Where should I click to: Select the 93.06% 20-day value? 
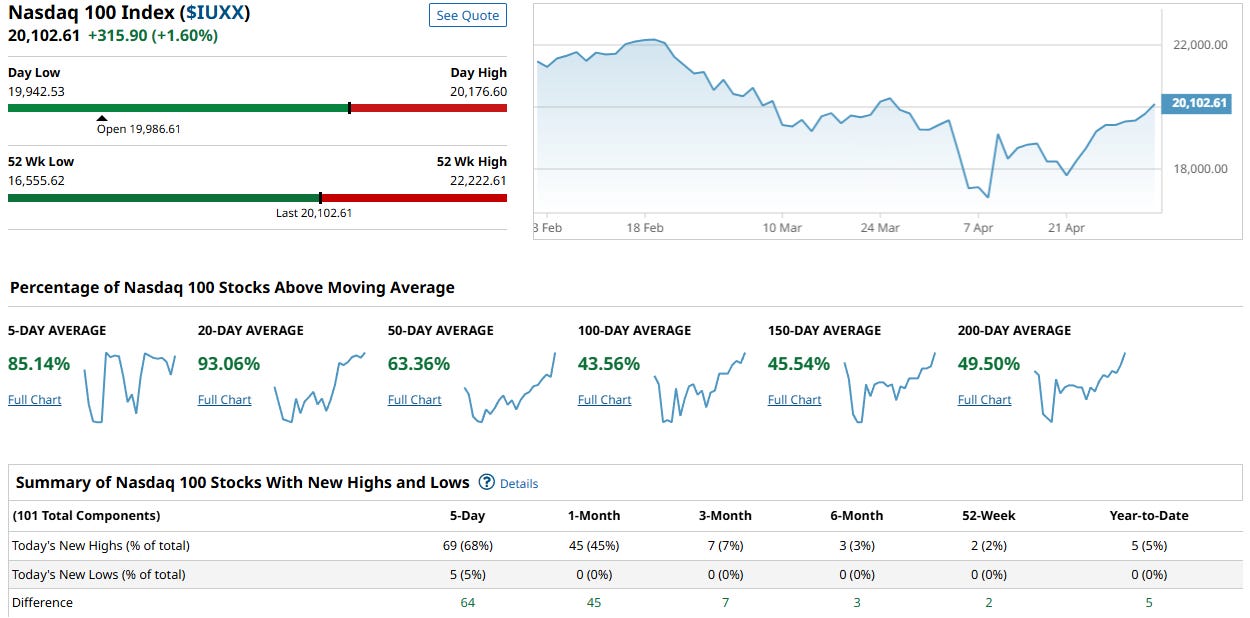coord(229,364)
